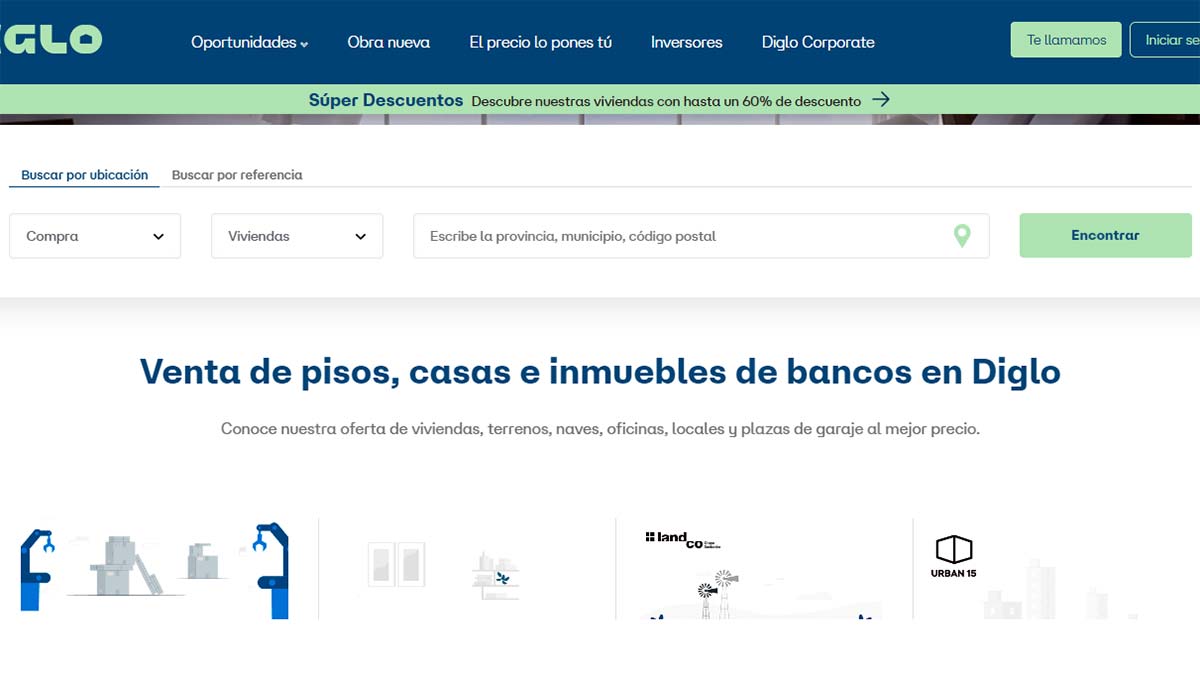Navigate to the Inversores section
The height and width of the screenshot is (675, 1200).
tap(686, 42)
